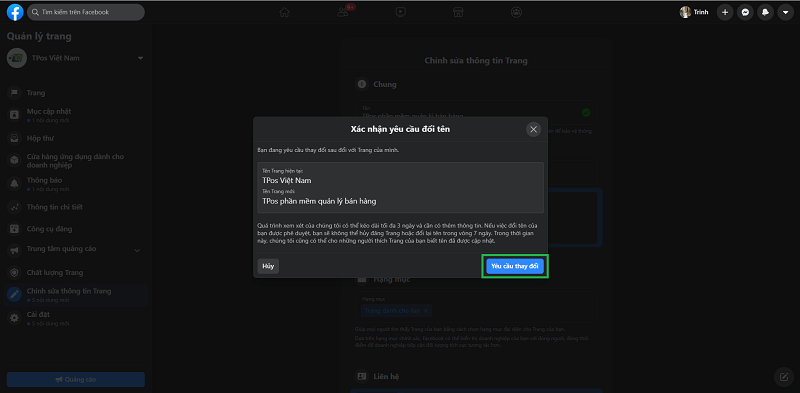This screenshot has width=800, height=393.
Task: Click the Quảng cáo button
Action: pyautogui.click(x=76, y=380)
